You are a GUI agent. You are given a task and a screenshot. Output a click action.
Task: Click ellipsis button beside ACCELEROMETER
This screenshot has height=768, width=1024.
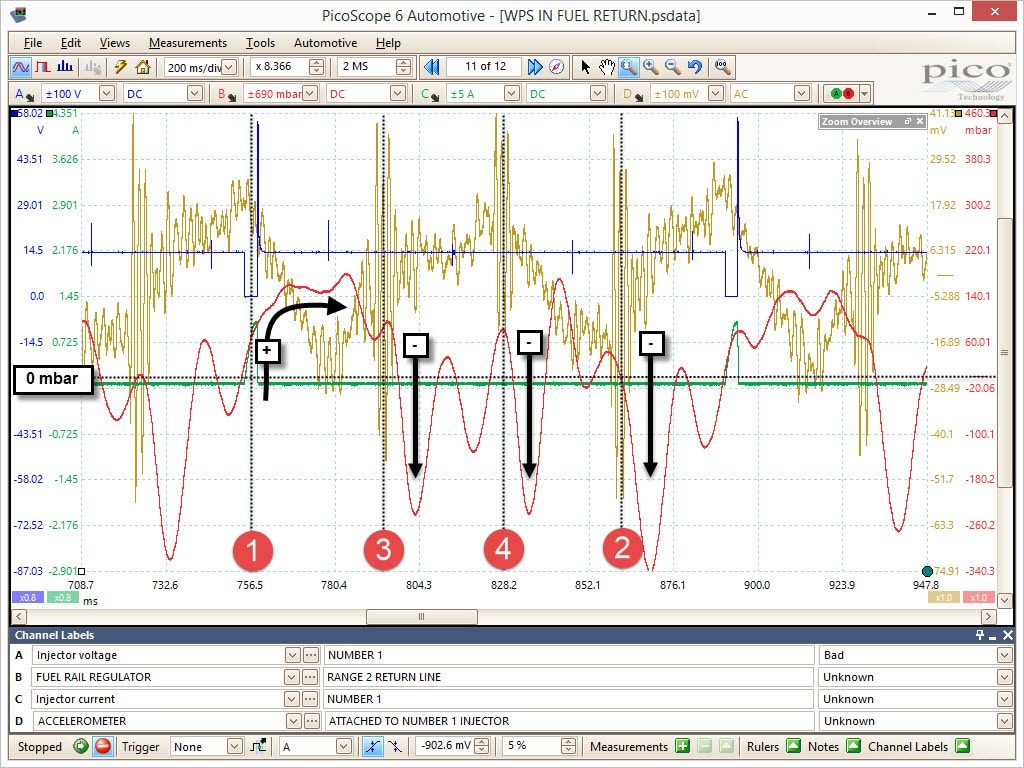click(x=312, y=721)
